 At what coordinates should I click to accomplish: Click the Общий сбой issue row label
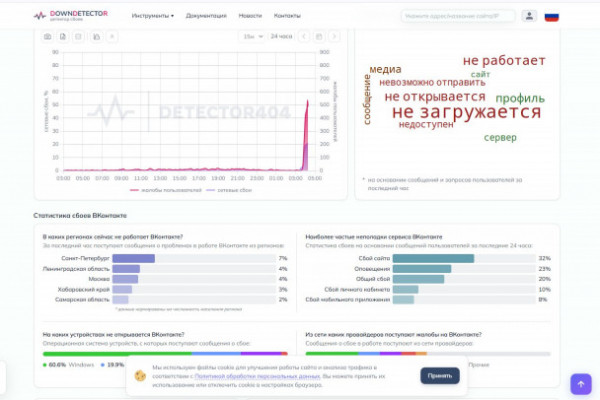tap(373, 279)
